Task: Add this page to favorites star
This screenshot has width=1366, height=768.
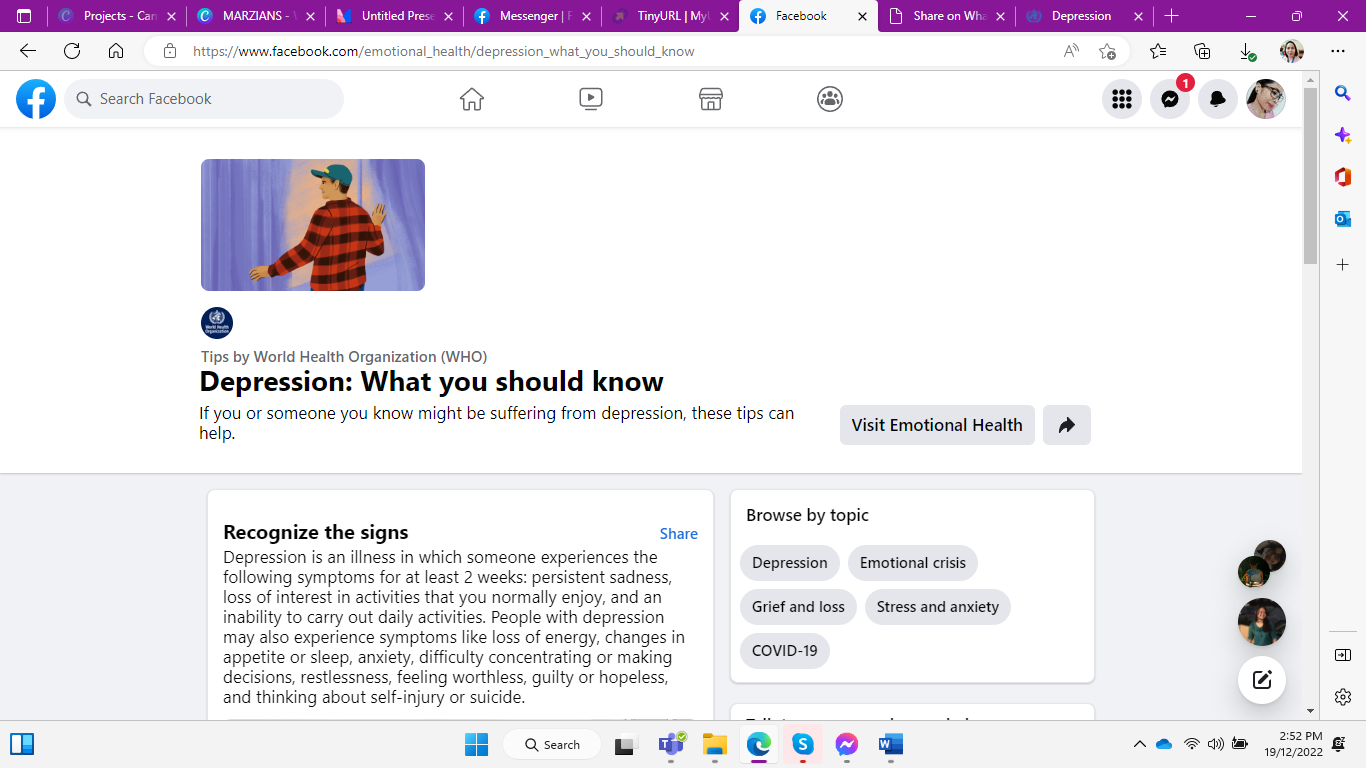Action: (1107, 51)
